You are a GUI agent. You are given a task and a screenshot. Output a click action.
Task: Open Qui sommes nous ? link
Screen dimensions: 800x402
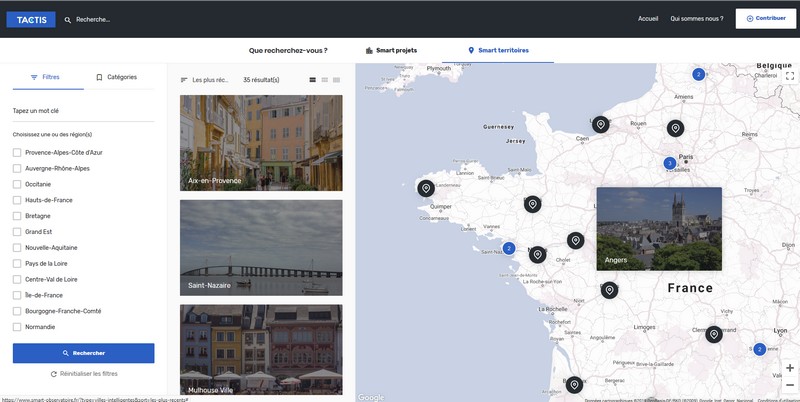(696, 19)
